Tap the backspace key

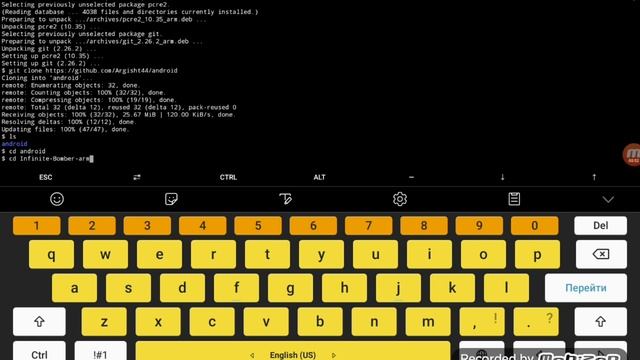click(x=601, y=254)
